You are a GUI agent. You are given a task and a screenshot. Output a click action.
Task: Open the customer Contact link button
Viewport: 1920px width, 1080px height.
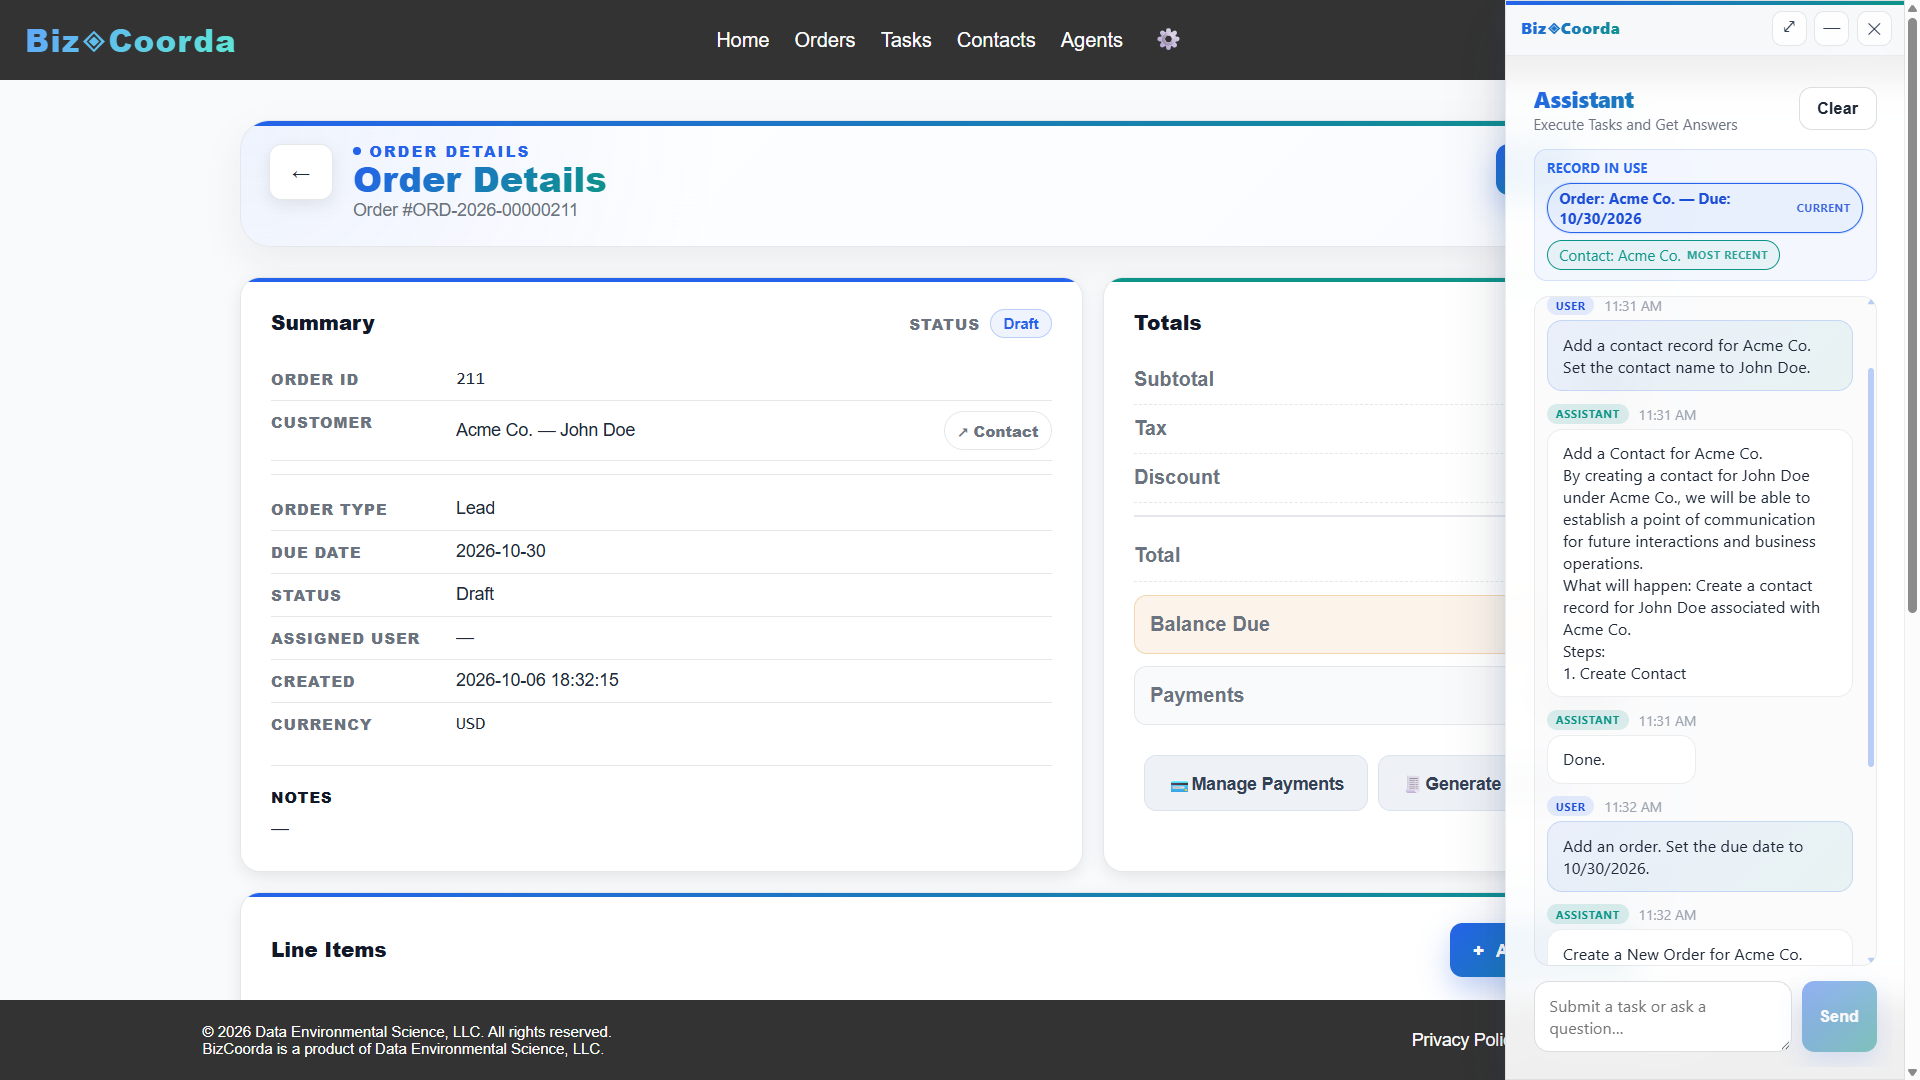click(x=998, y=431)
